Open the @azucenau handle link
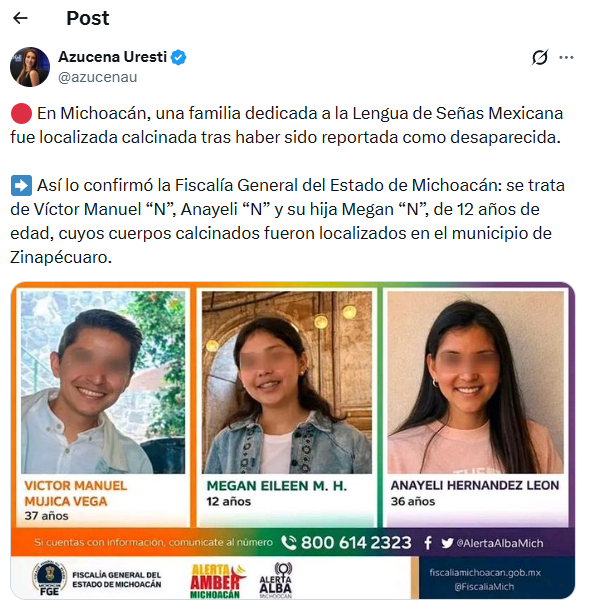 [x=97, y=77]
